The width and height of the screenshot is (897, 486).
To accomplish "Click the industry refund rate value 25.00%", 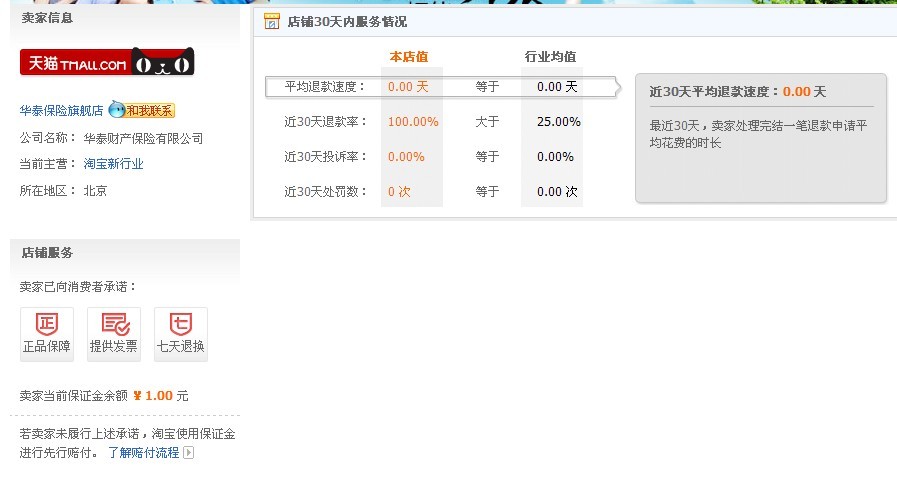I will pos(559,122).
